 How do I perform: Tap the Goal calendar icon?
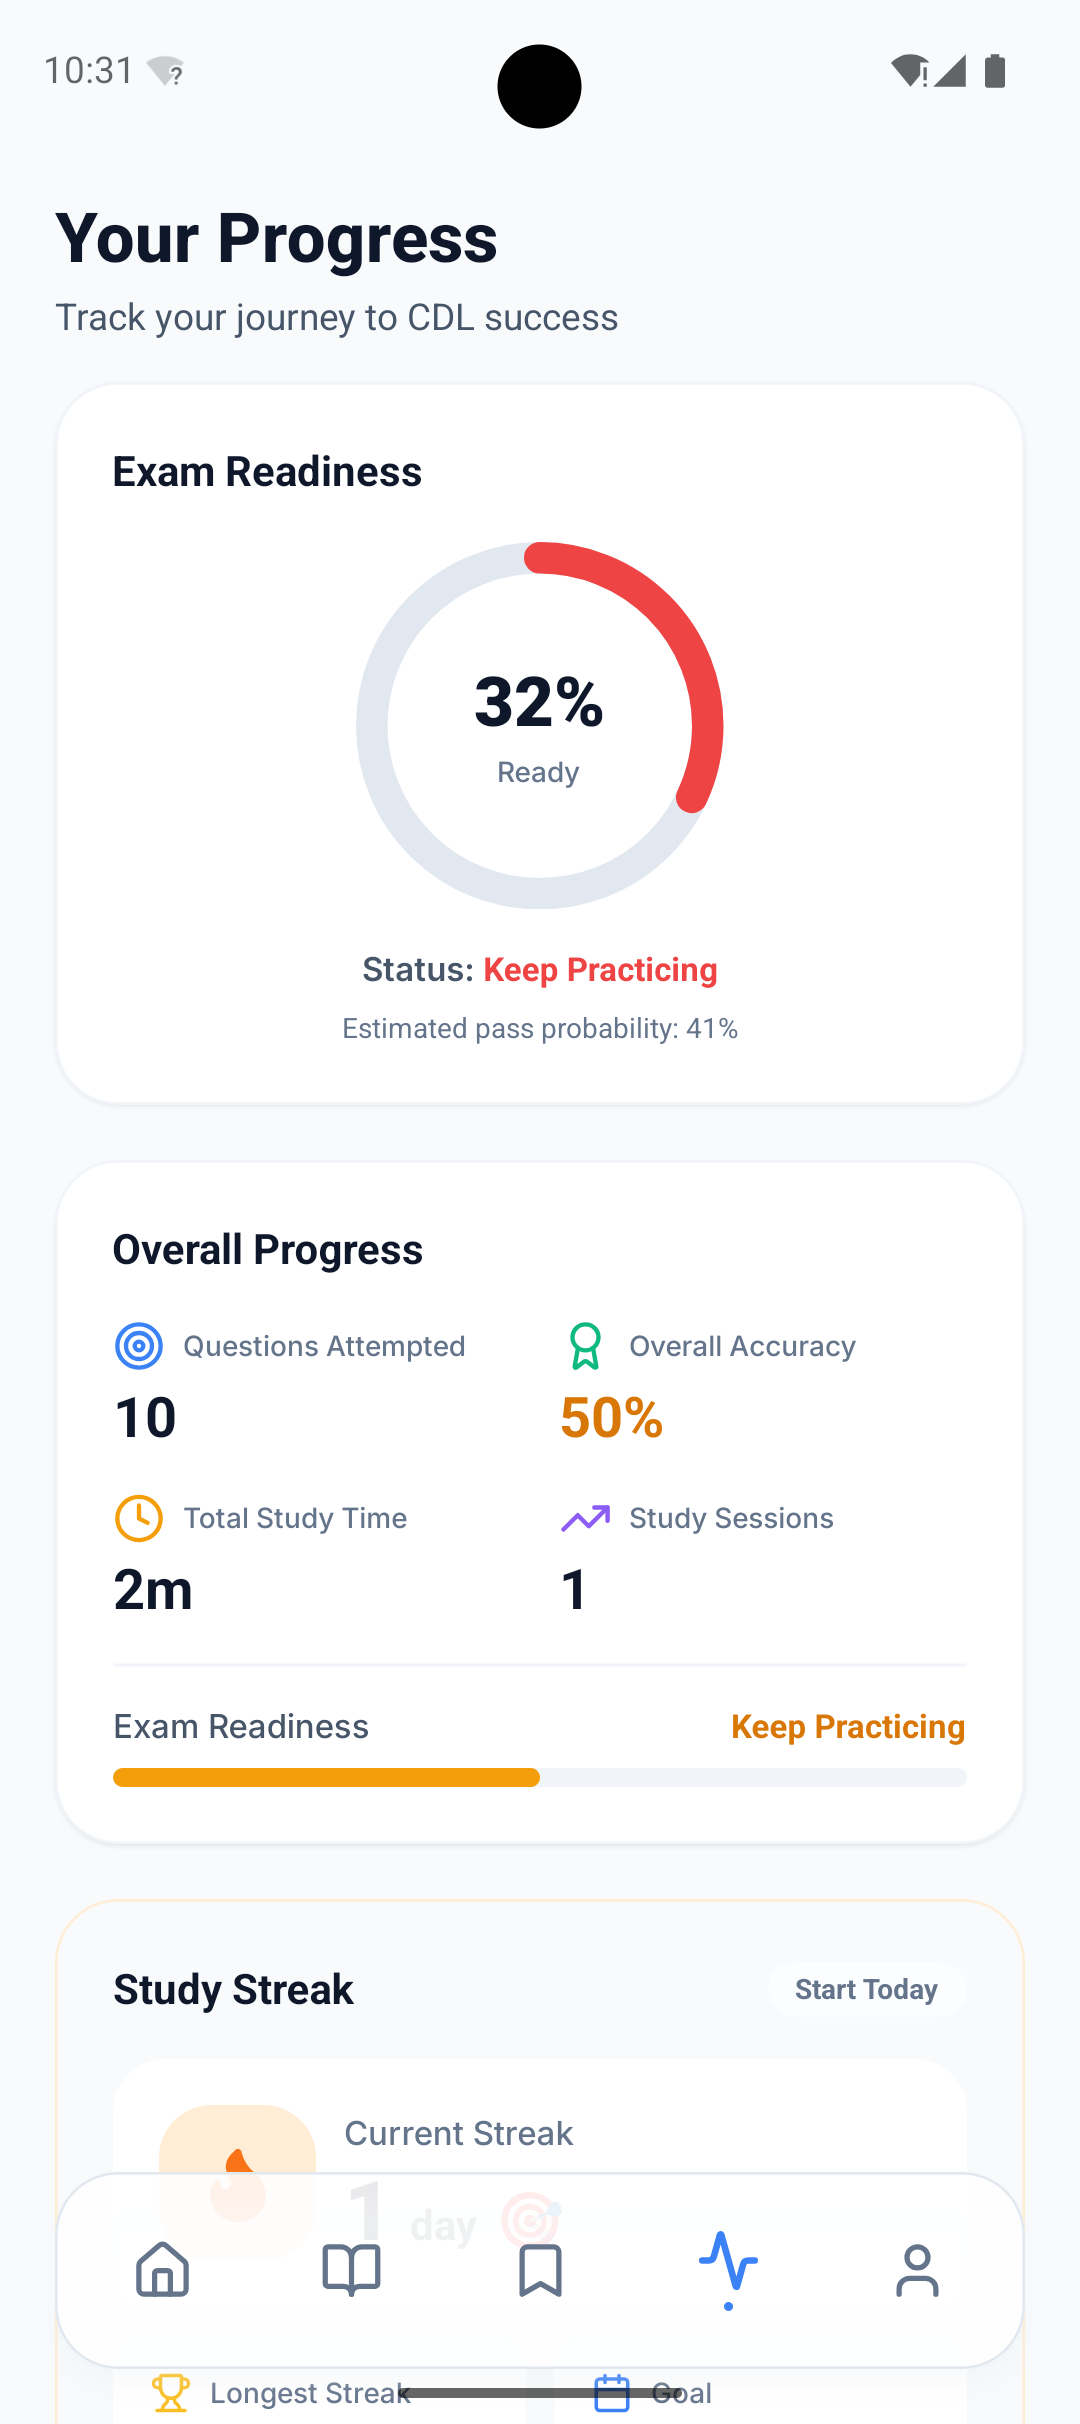tap(612, 2393)
